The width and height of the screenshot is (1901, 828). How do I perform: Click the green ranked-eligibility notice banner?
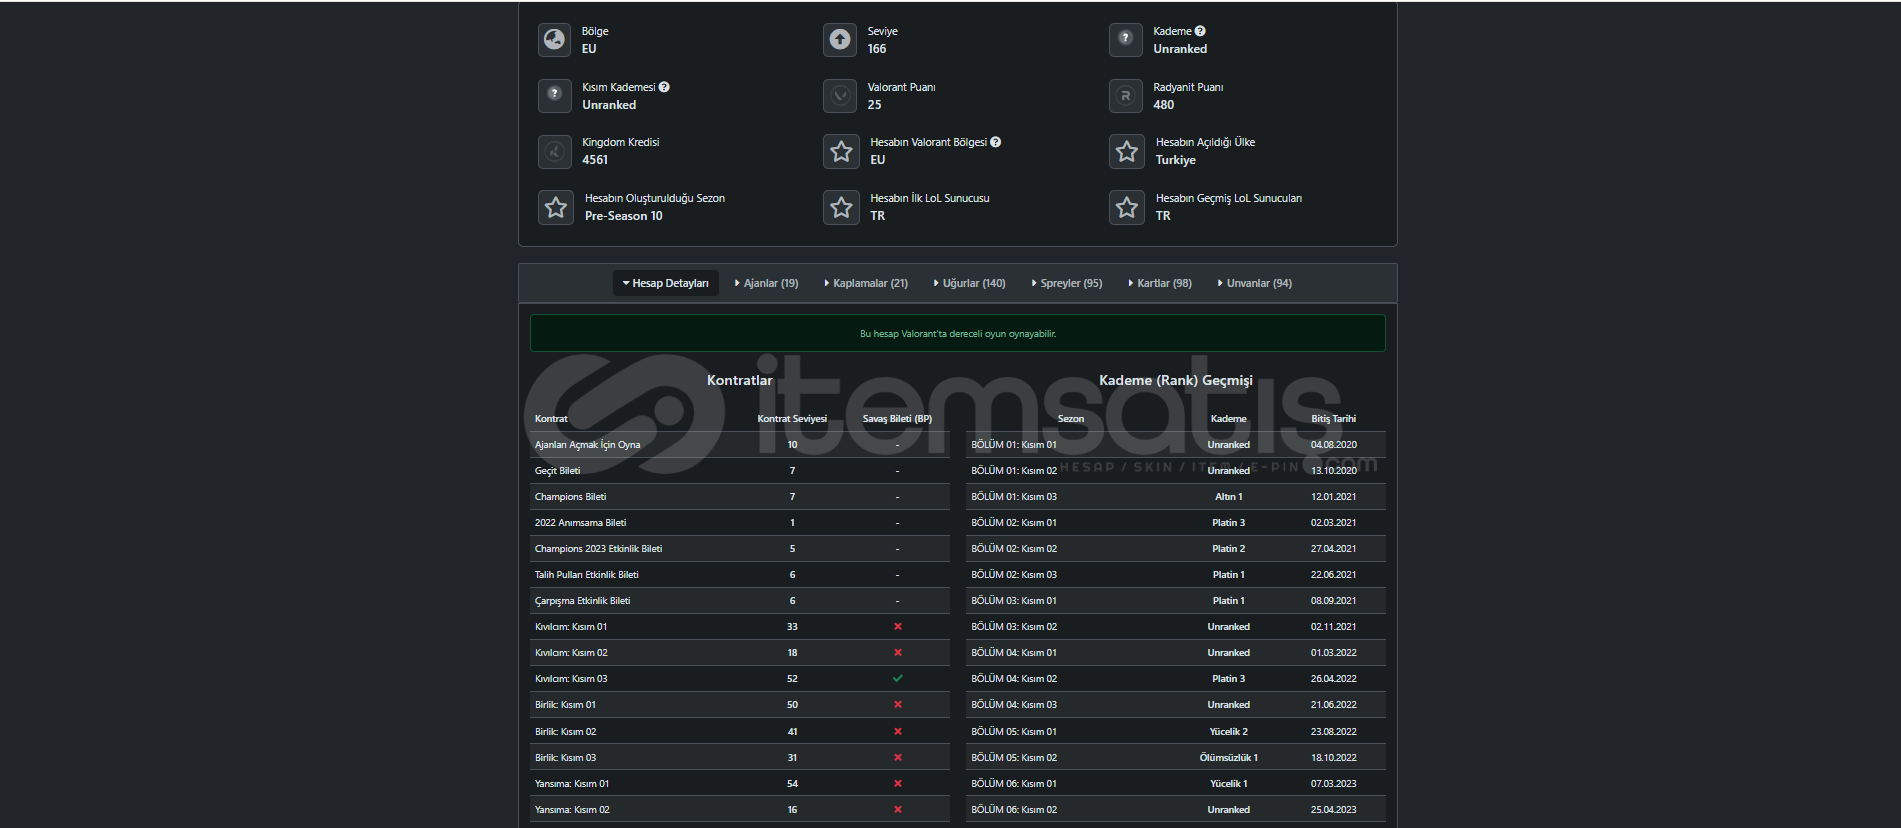click(958, 333)
